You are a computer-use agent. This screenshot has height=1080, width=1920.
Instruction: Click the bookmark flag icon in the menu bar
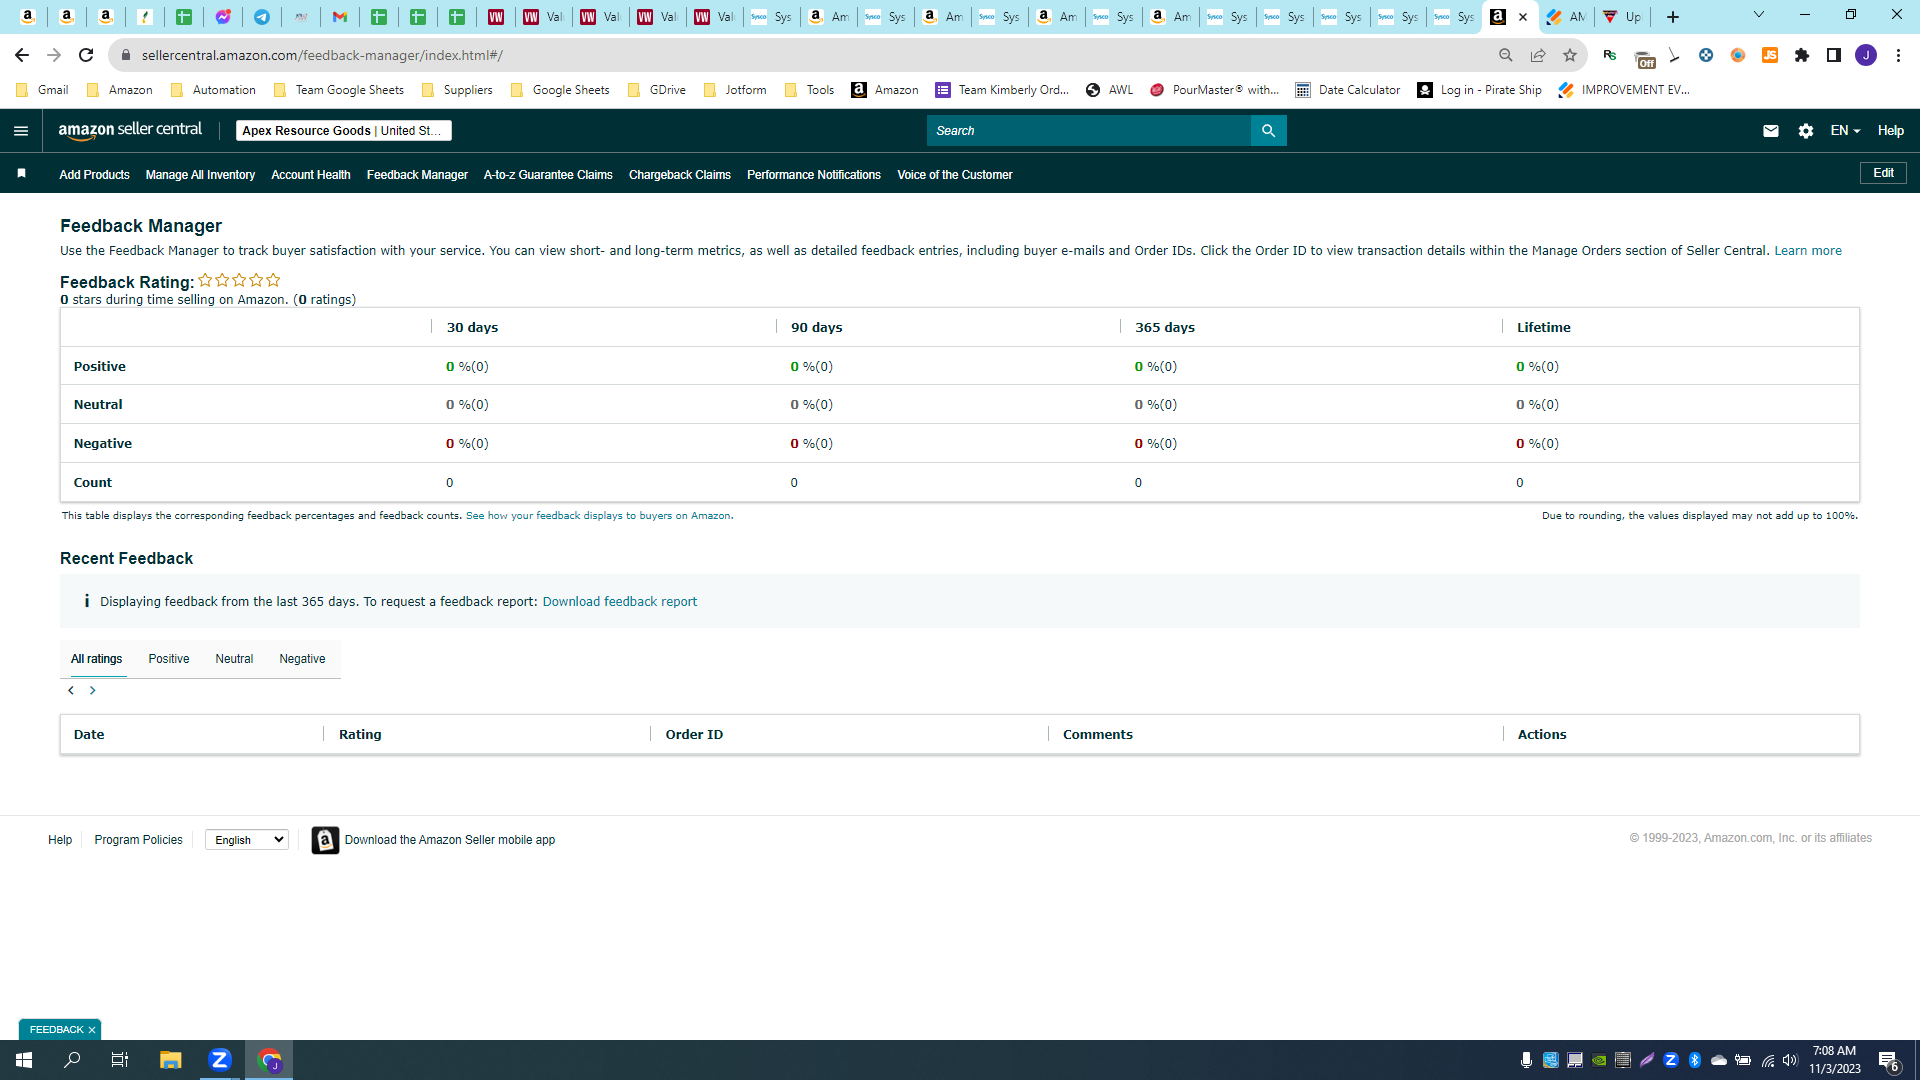coord(21,174)
